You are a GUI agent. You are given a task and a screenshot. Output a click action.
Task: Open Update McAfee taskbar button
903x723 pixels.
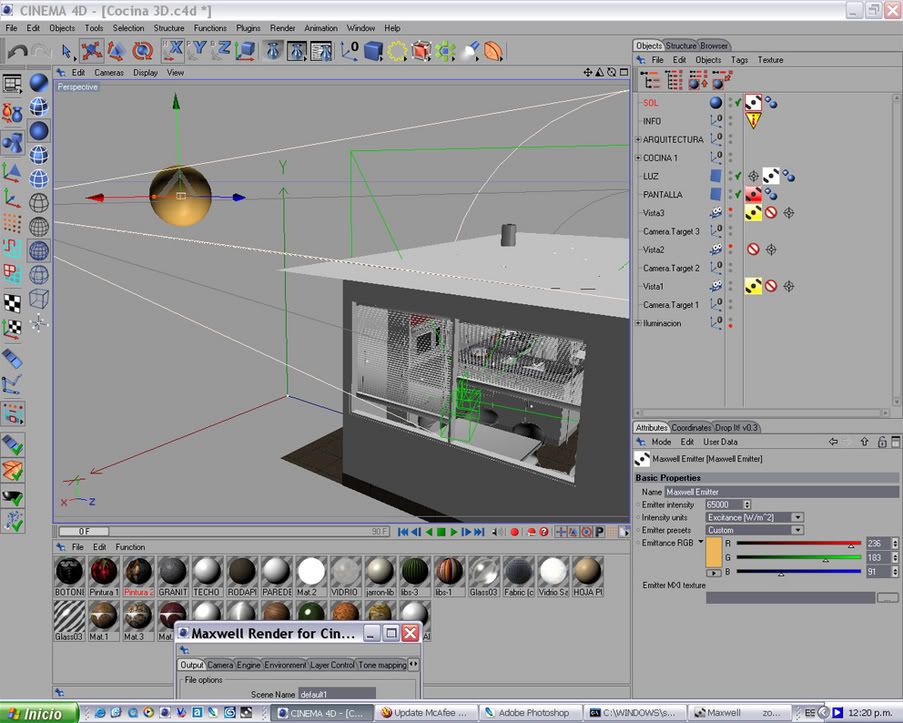coord(425,713)
